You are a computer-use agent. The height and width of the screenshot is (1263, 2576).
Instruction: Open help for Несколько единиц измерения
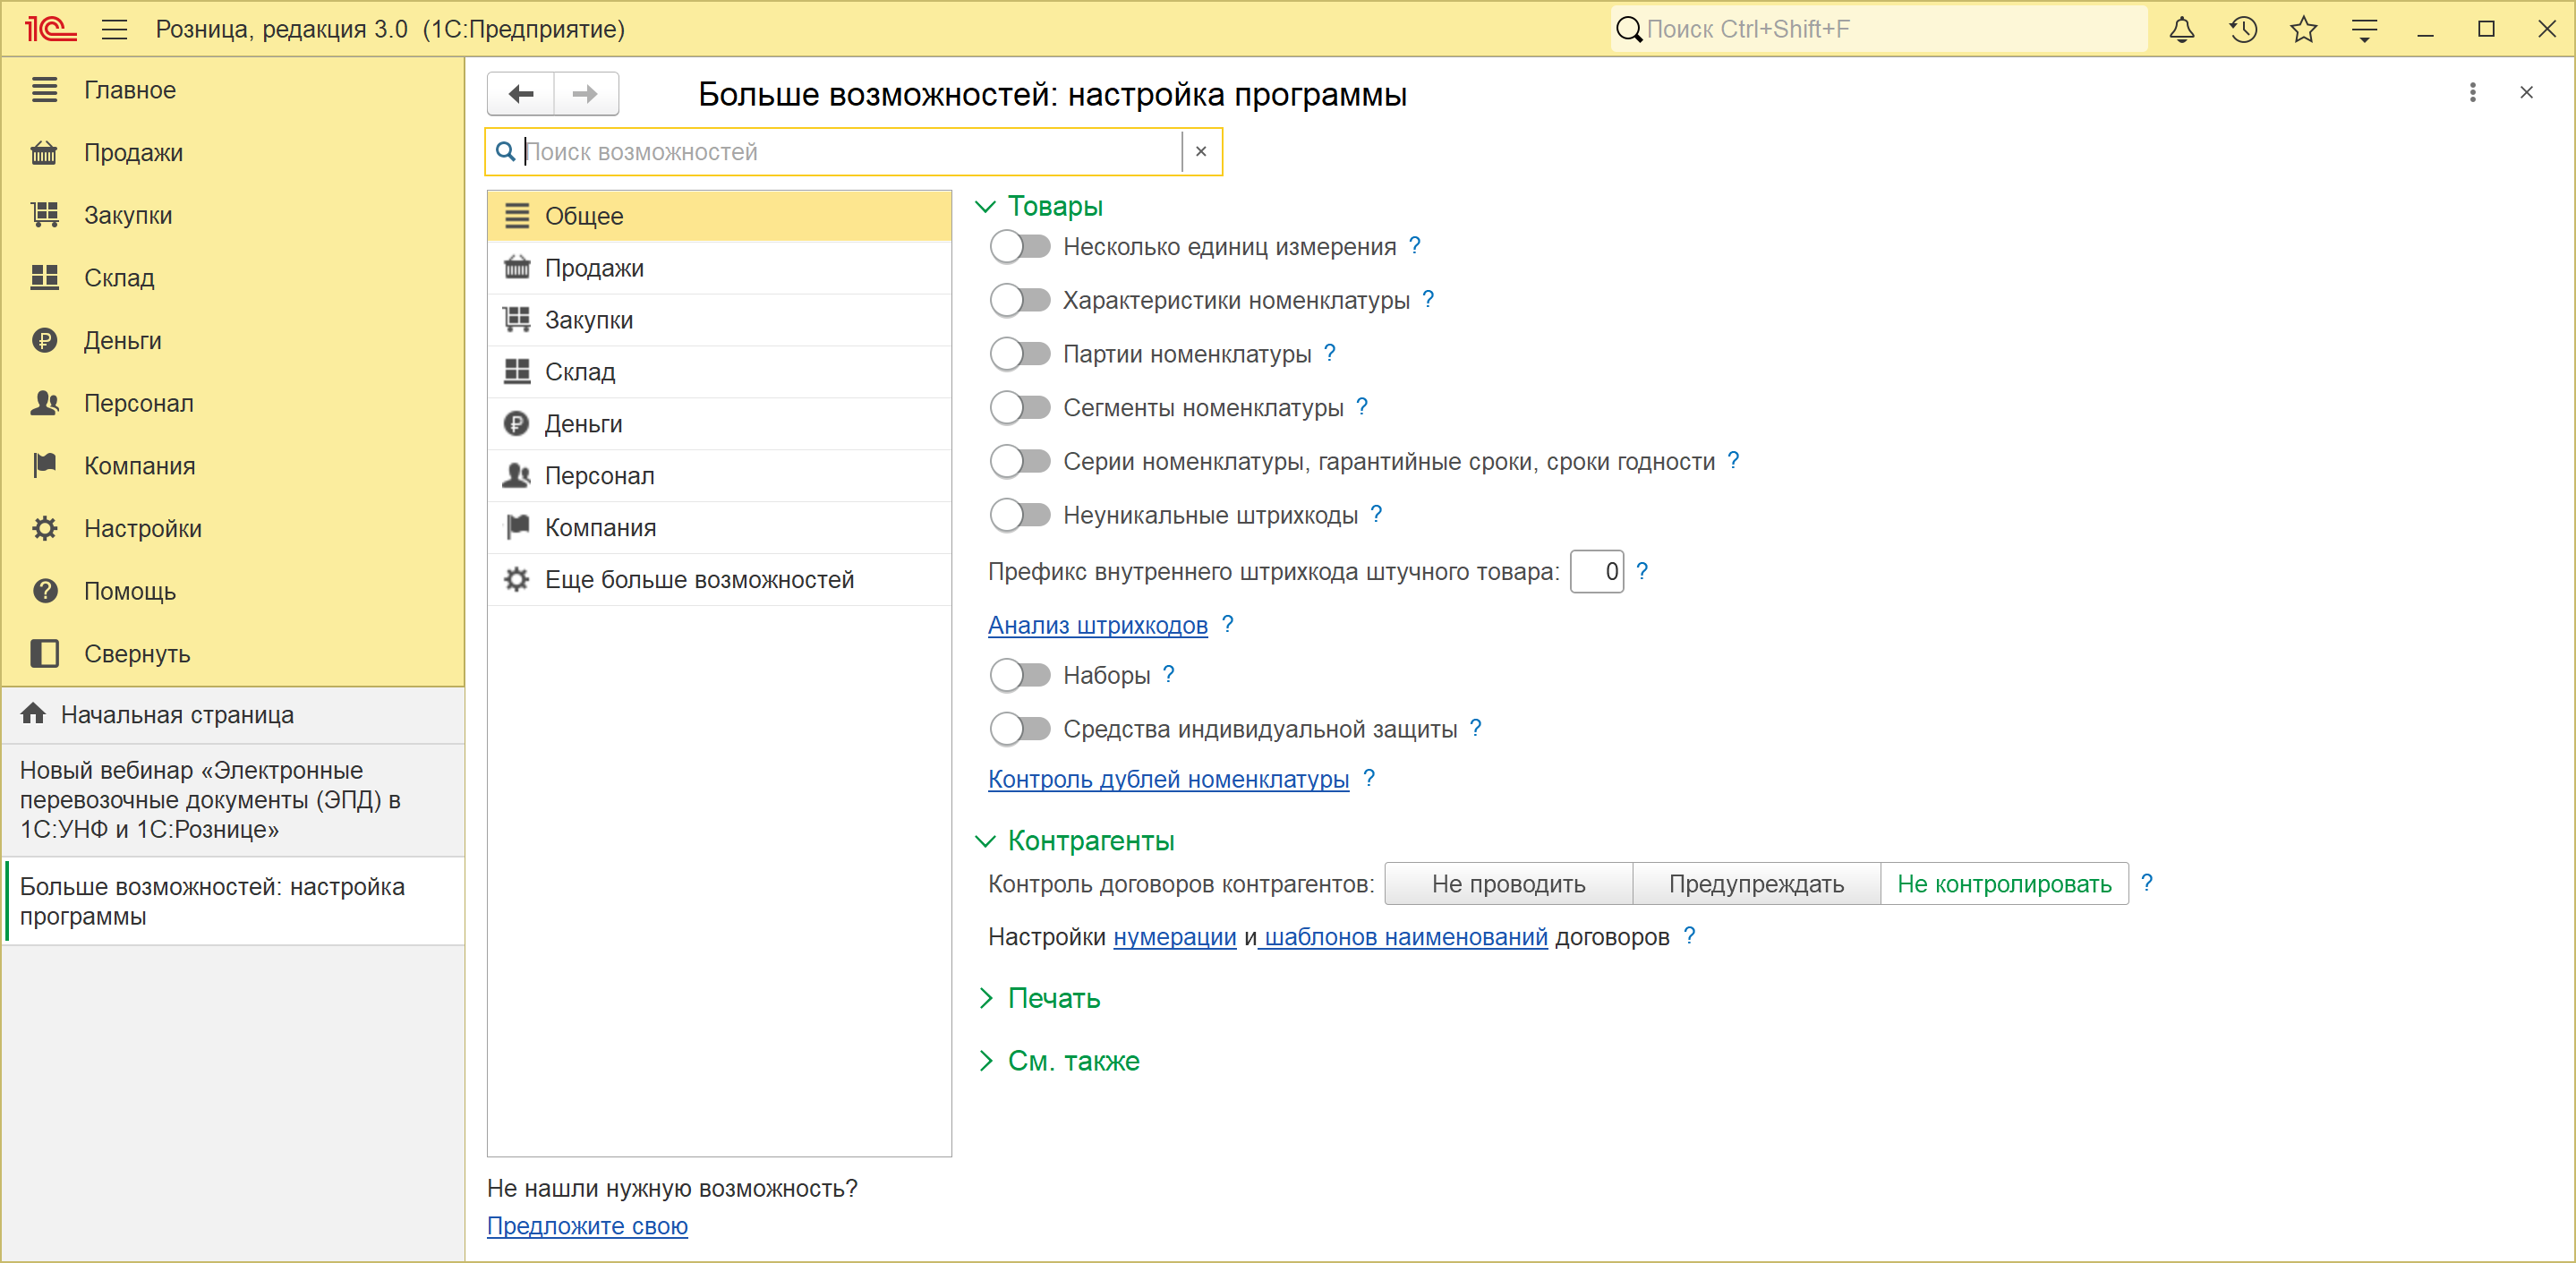(1414, 245)
